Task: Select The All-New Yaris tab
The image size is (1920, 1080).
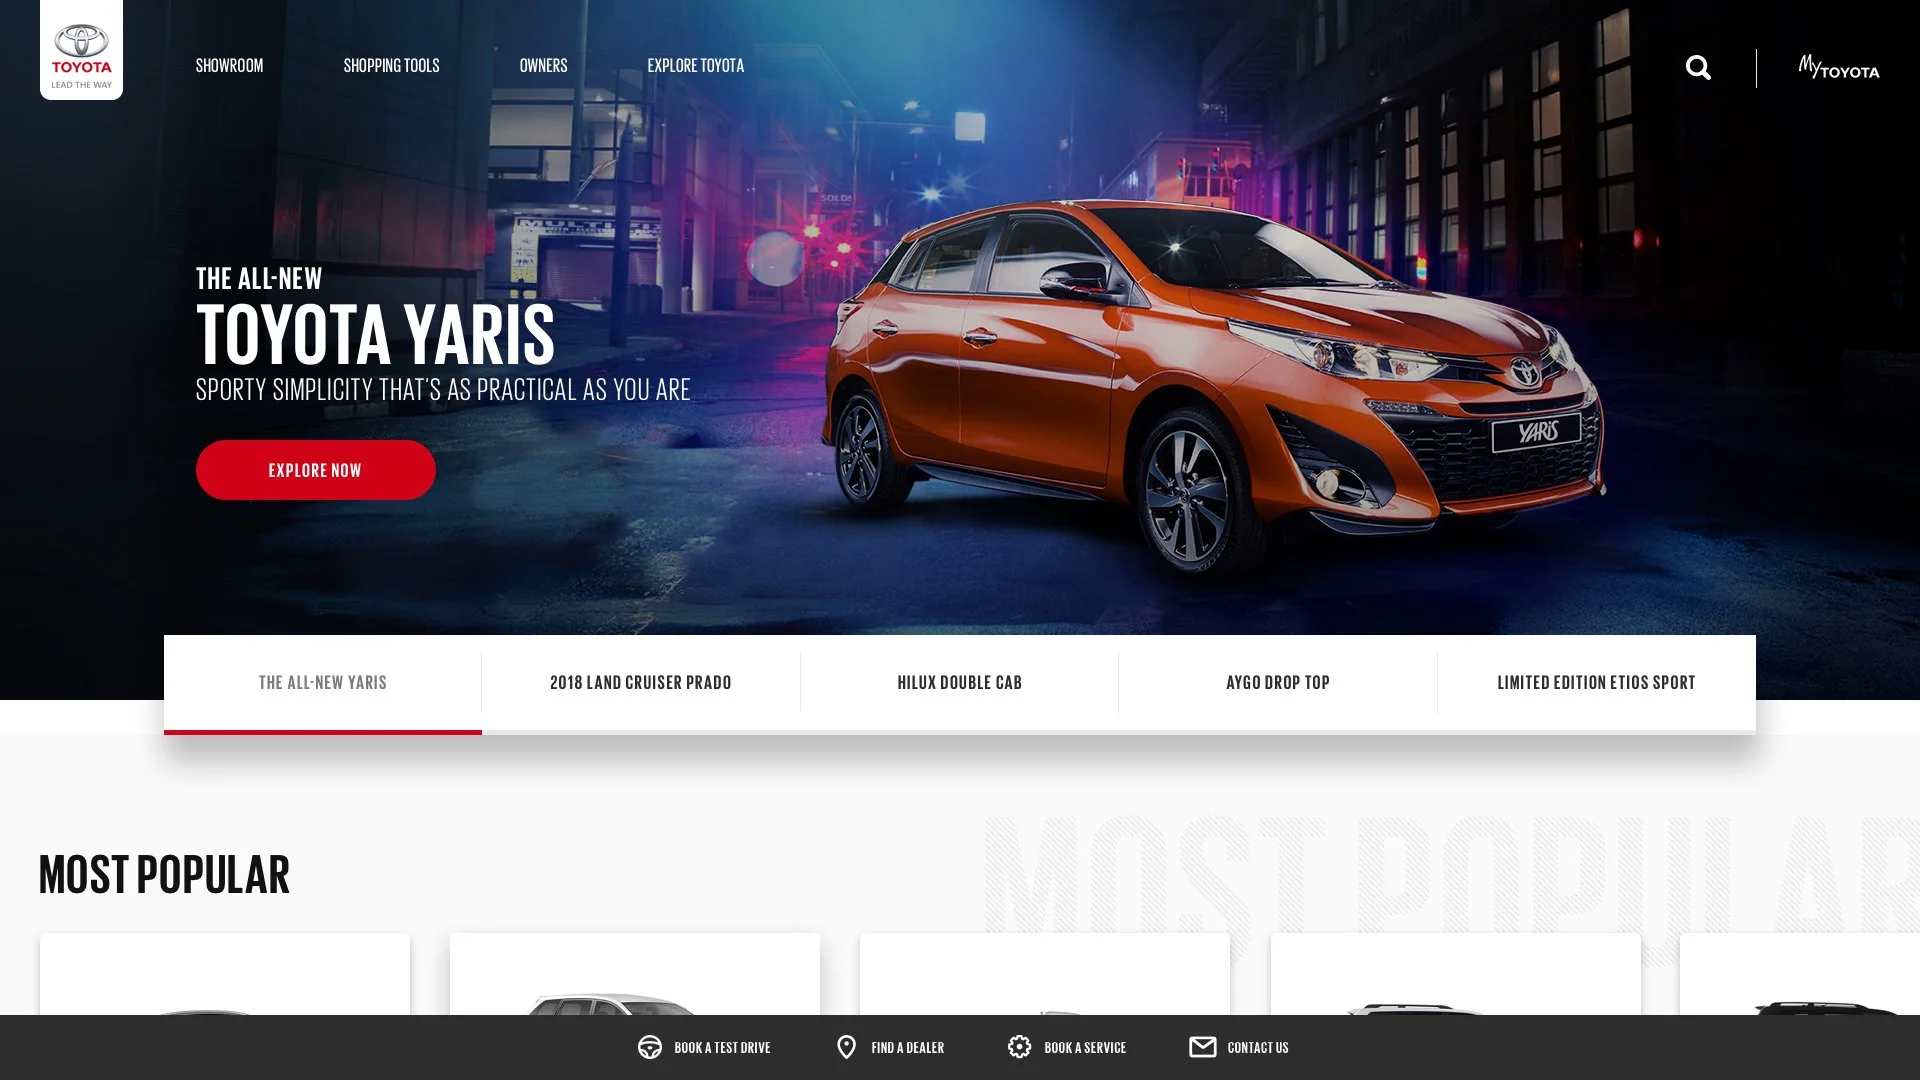Action: tap(322, 683)
